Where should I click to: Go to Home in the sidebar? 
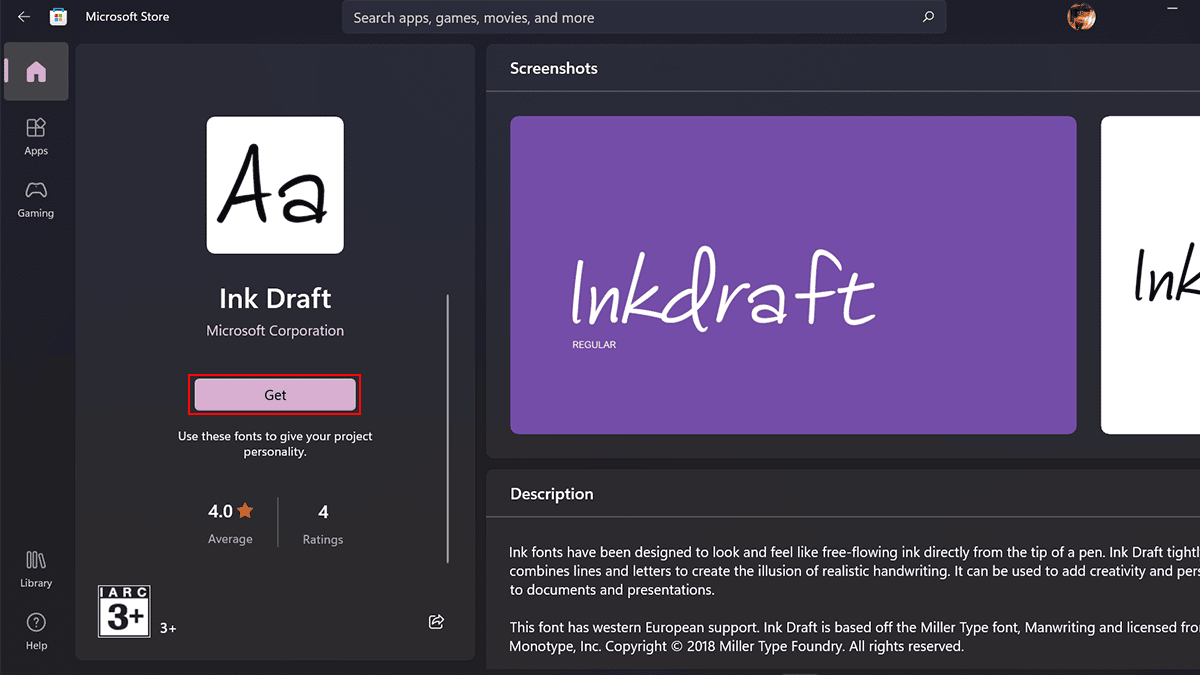36,72
